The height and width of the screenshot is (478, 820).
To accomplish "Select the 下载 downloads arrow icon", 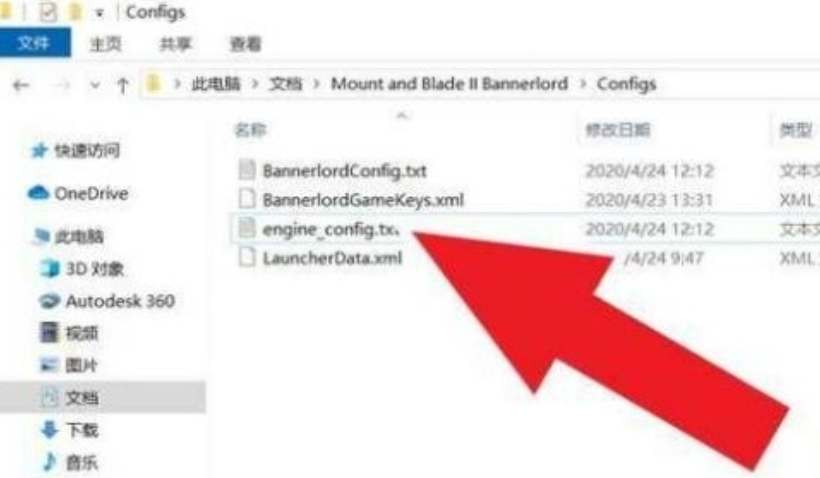I will (50, 430).
